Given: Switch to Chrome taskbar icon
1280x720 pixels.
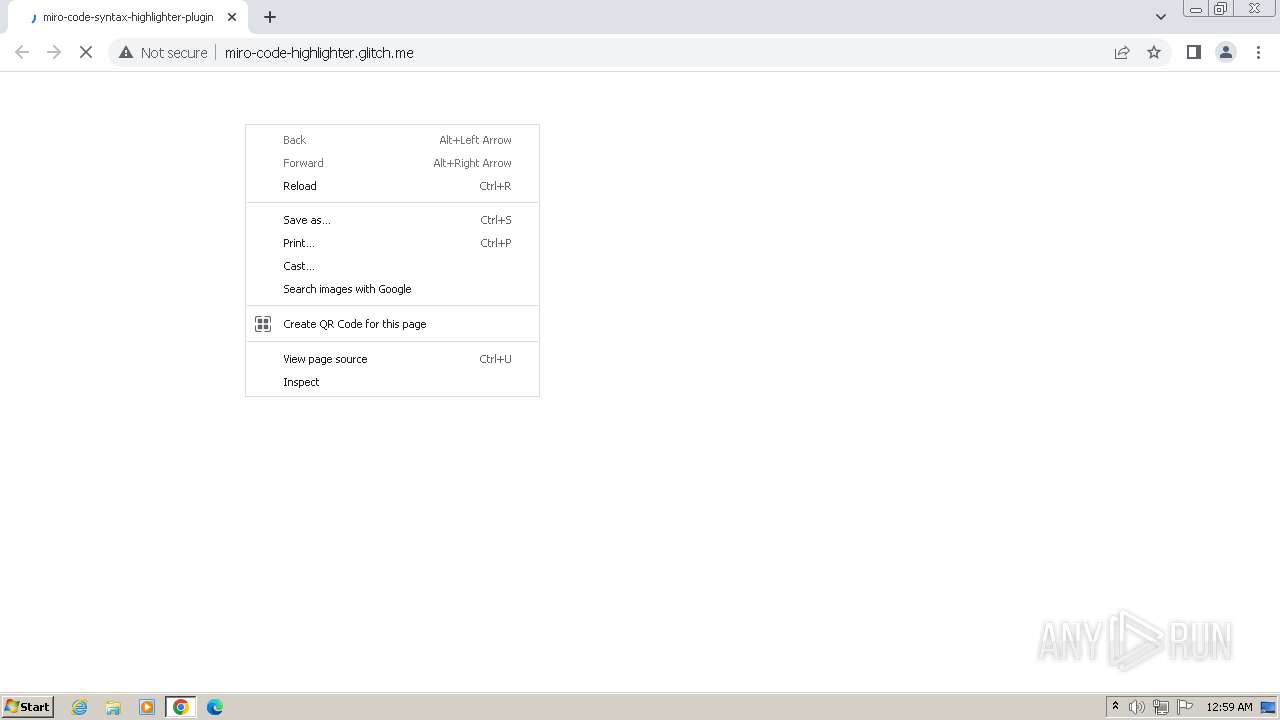Looking at the screenshot, I should 181,707.
